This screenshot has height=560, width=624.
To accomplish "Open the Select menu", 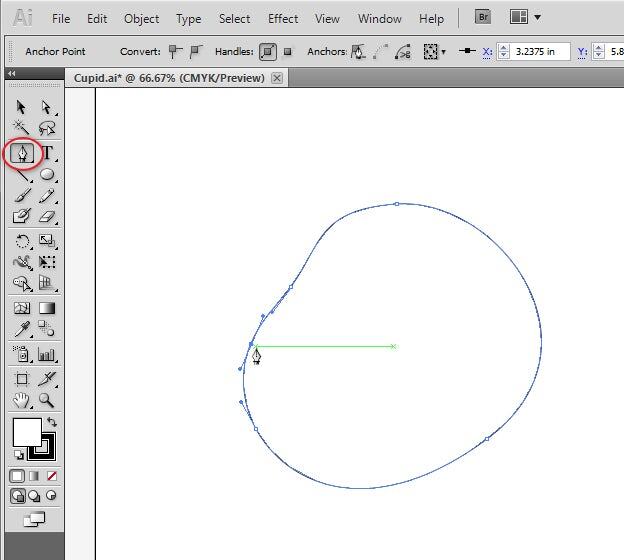I will click(x=234, y=19).
